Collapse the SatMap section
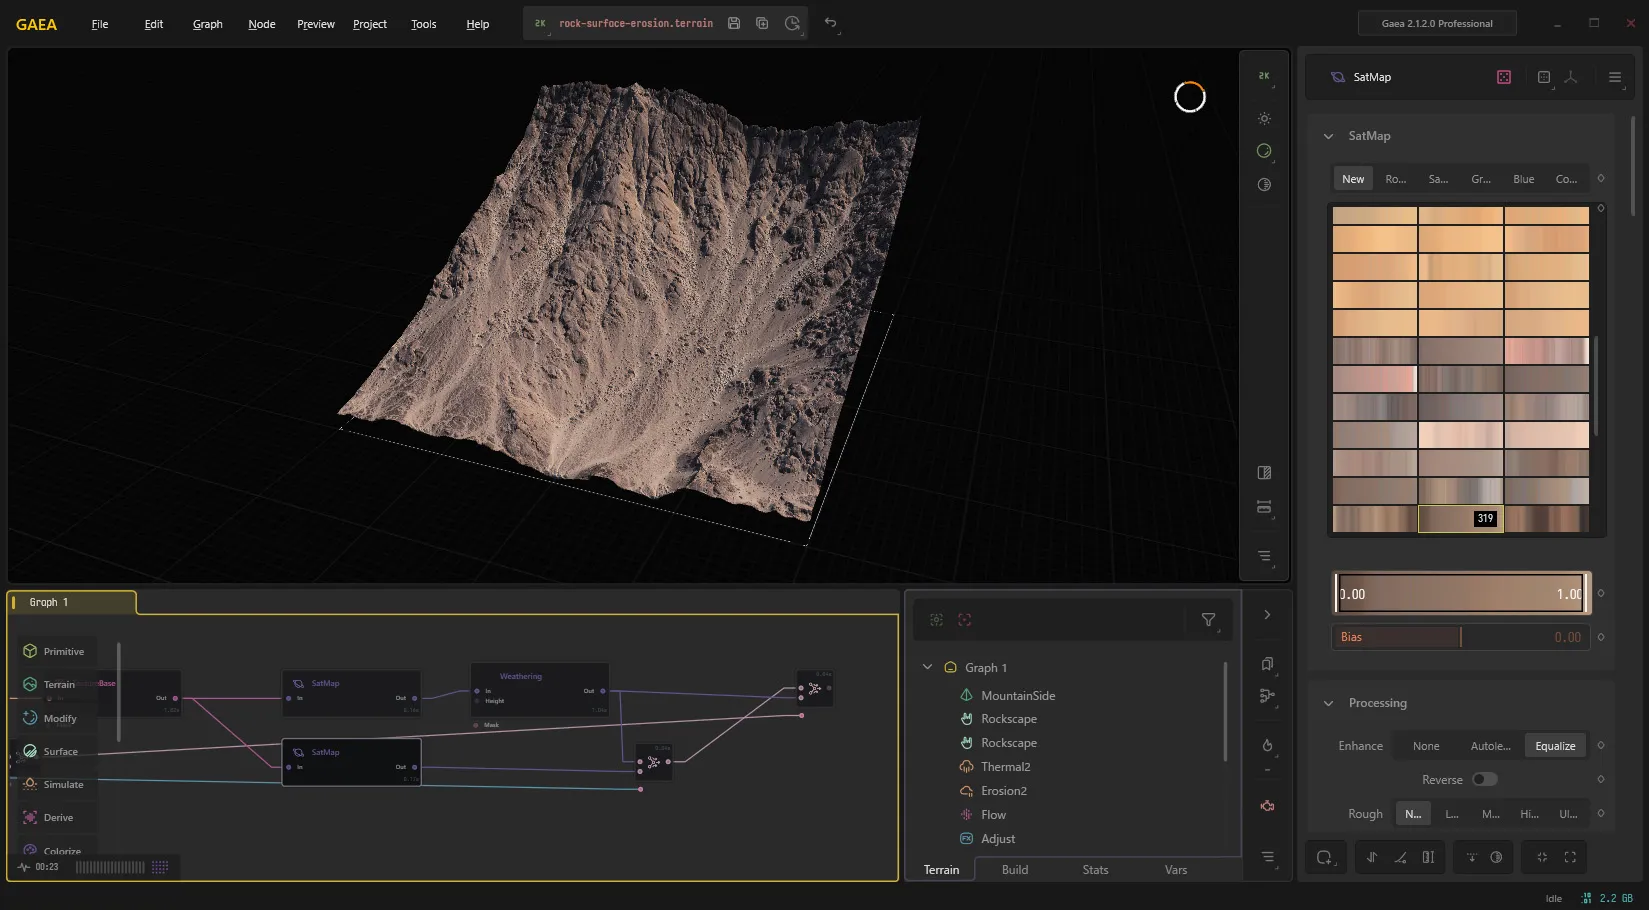This screenshot has width=1649, height=910. (1328, 136)
